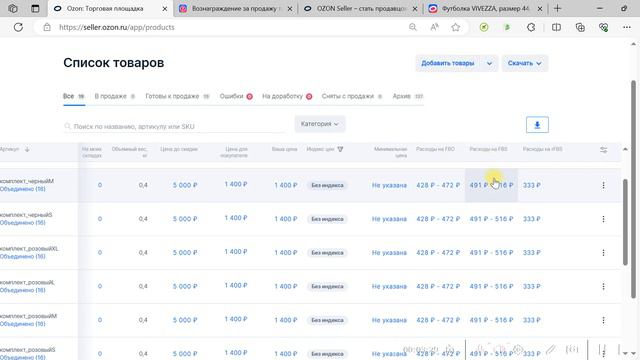640x360 pixels.
Task: Open split screen icon in toolbar
Action: tap(556, 27)
